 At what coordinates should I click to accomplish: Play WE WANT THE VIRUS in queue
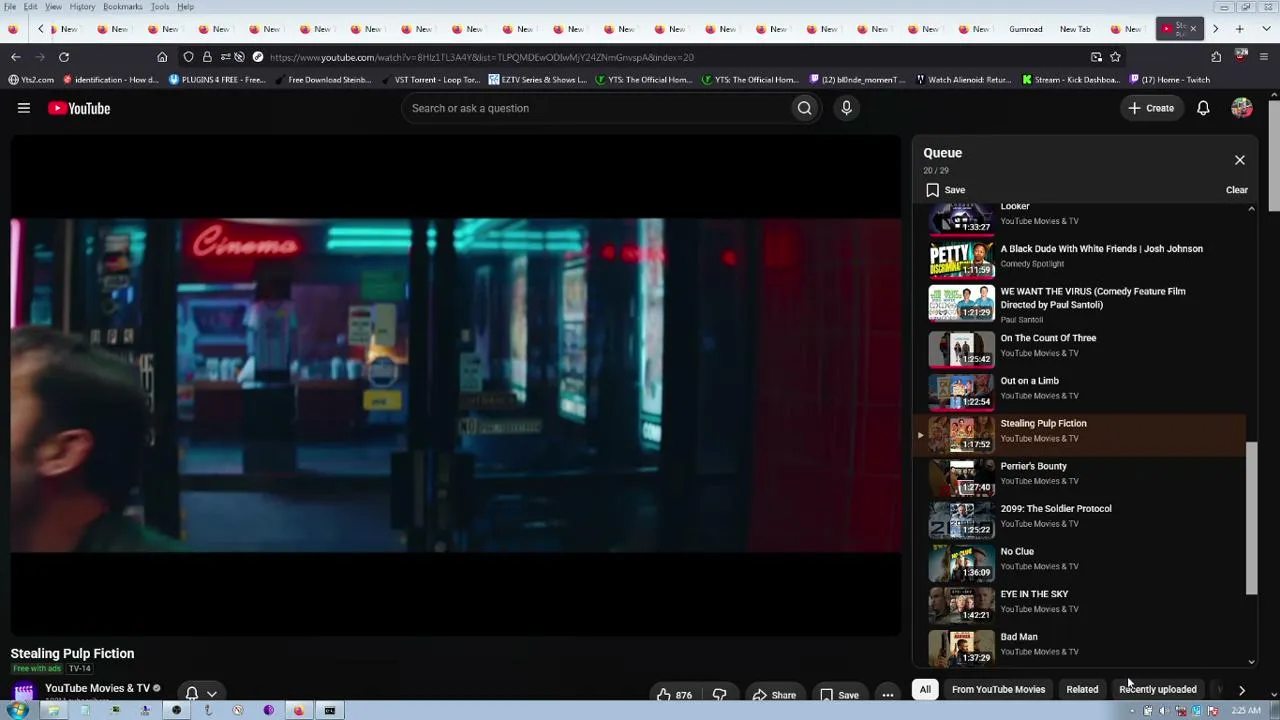[1080, 304]
